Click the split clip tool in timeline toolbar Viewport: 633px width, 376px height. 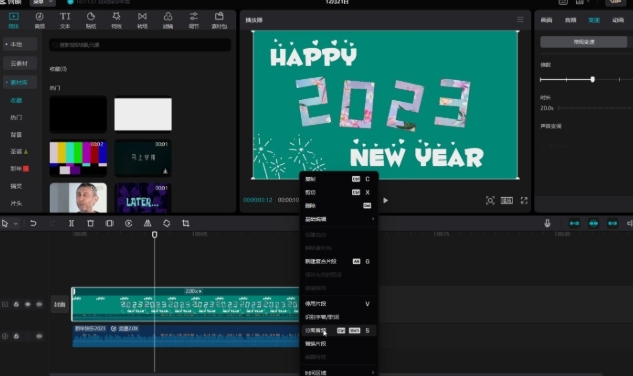point(71,223)
